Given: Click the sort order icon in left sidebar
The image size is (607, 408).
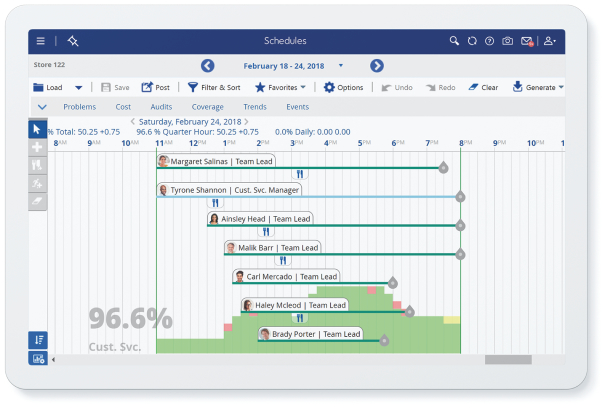Looking at the screenshot, I should 37,339.
